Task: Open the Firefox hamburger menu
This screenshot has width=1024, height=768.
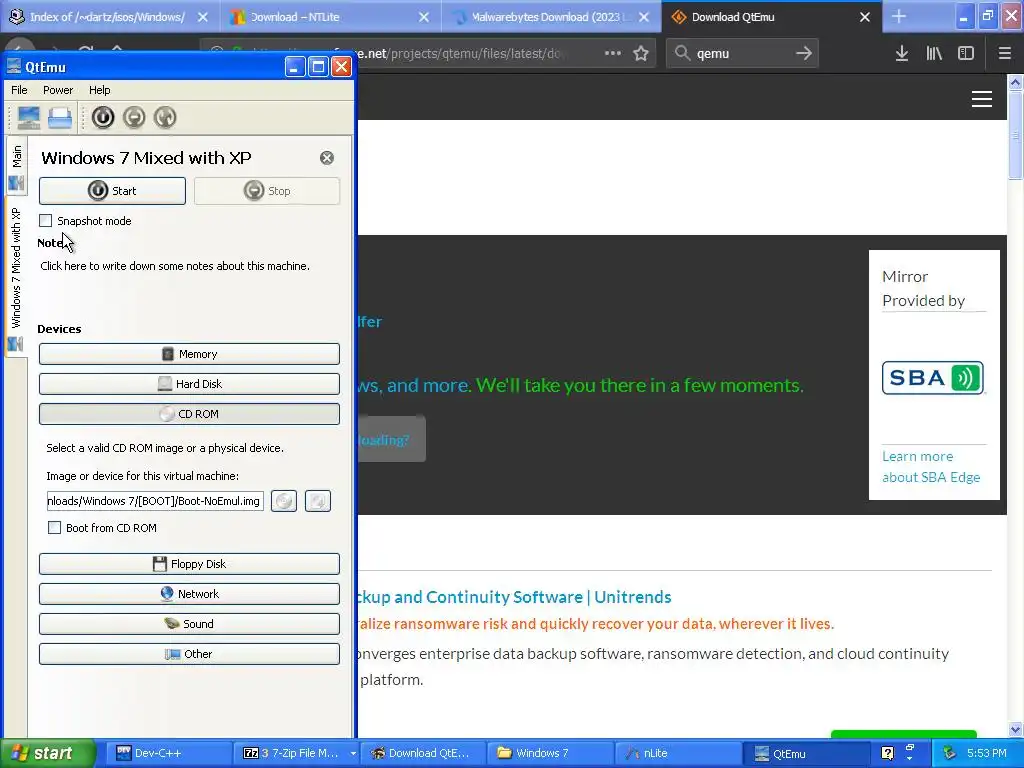Action: click(x=1005, y=54)
